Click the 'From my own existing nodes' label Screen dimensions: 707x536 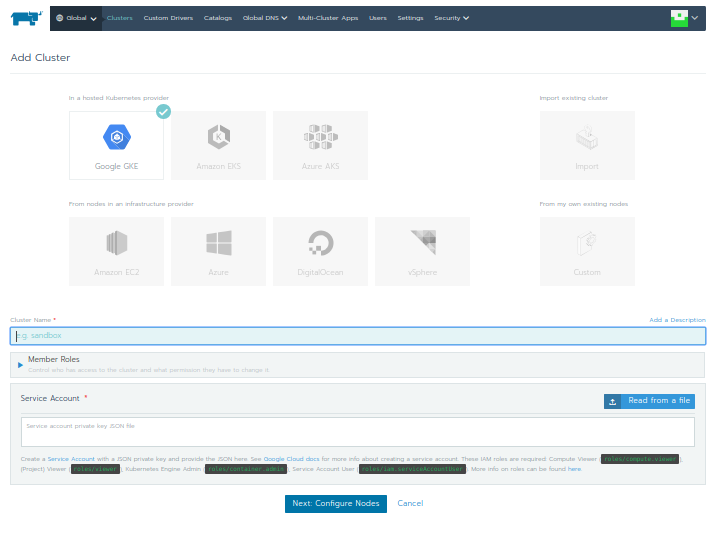[584, 204]
